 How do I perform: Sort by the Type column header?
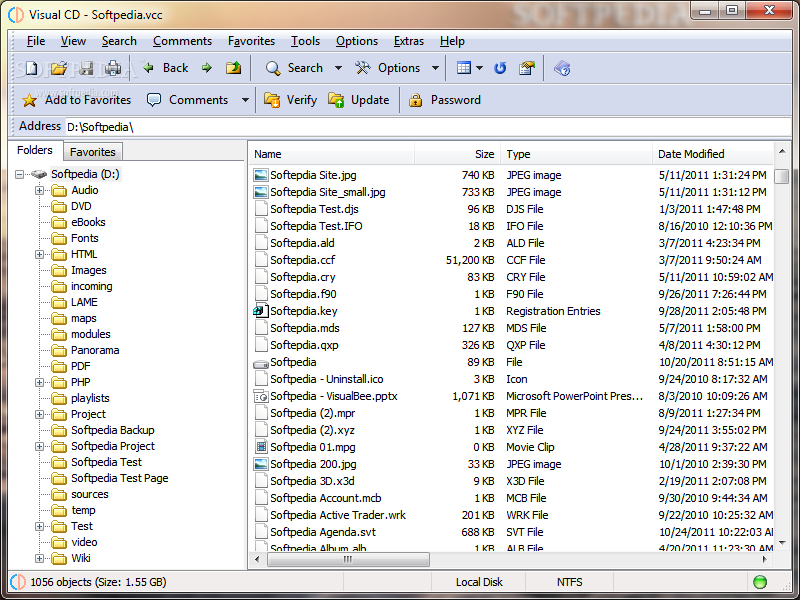tap(576, 154)
